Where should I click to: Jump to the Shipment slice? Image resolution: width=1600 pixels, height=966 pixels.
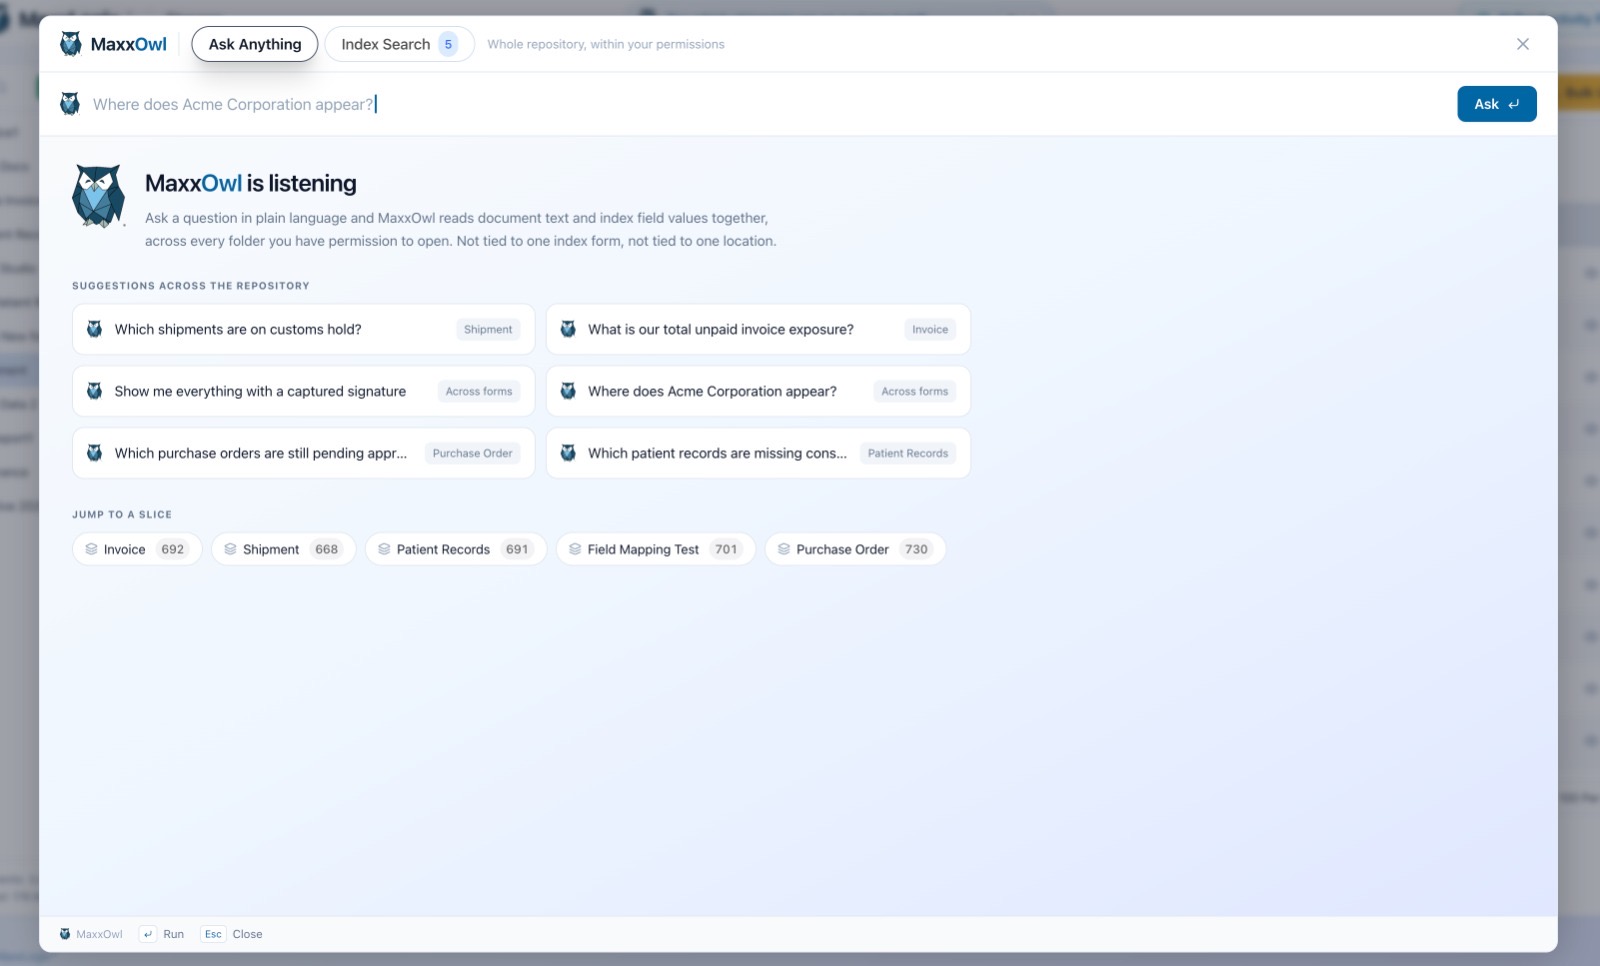click(x=283, y=549)
